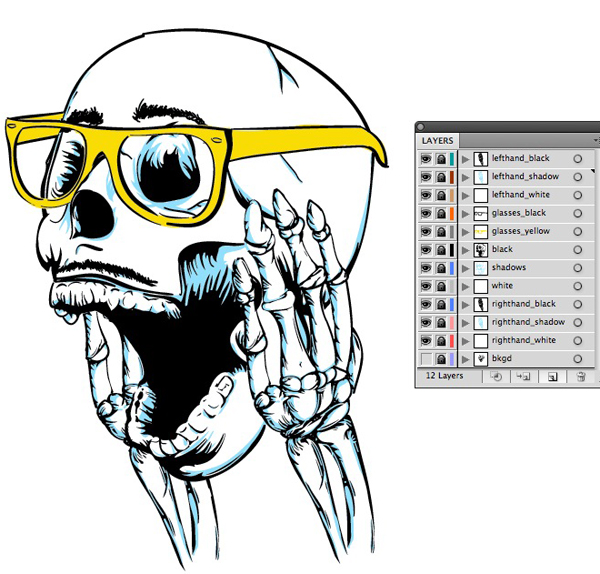Click target circle for black layer

[x=578, y=249]
